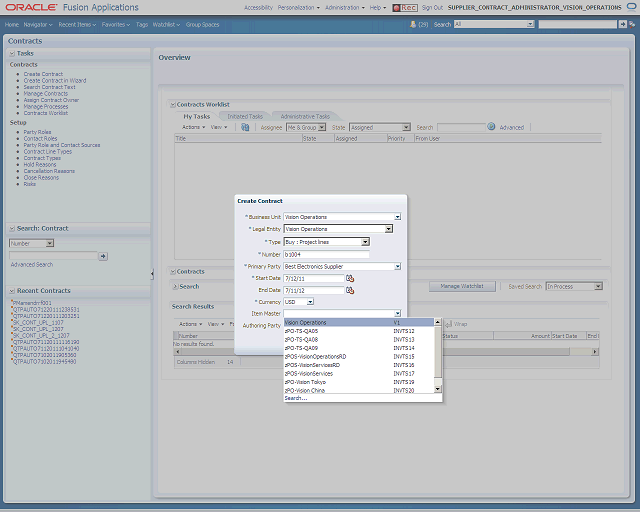Click the results table horizontal scrollbar
Image resolution: width=640 pixels, height=512 pixels.
click(x=386, y=352)
